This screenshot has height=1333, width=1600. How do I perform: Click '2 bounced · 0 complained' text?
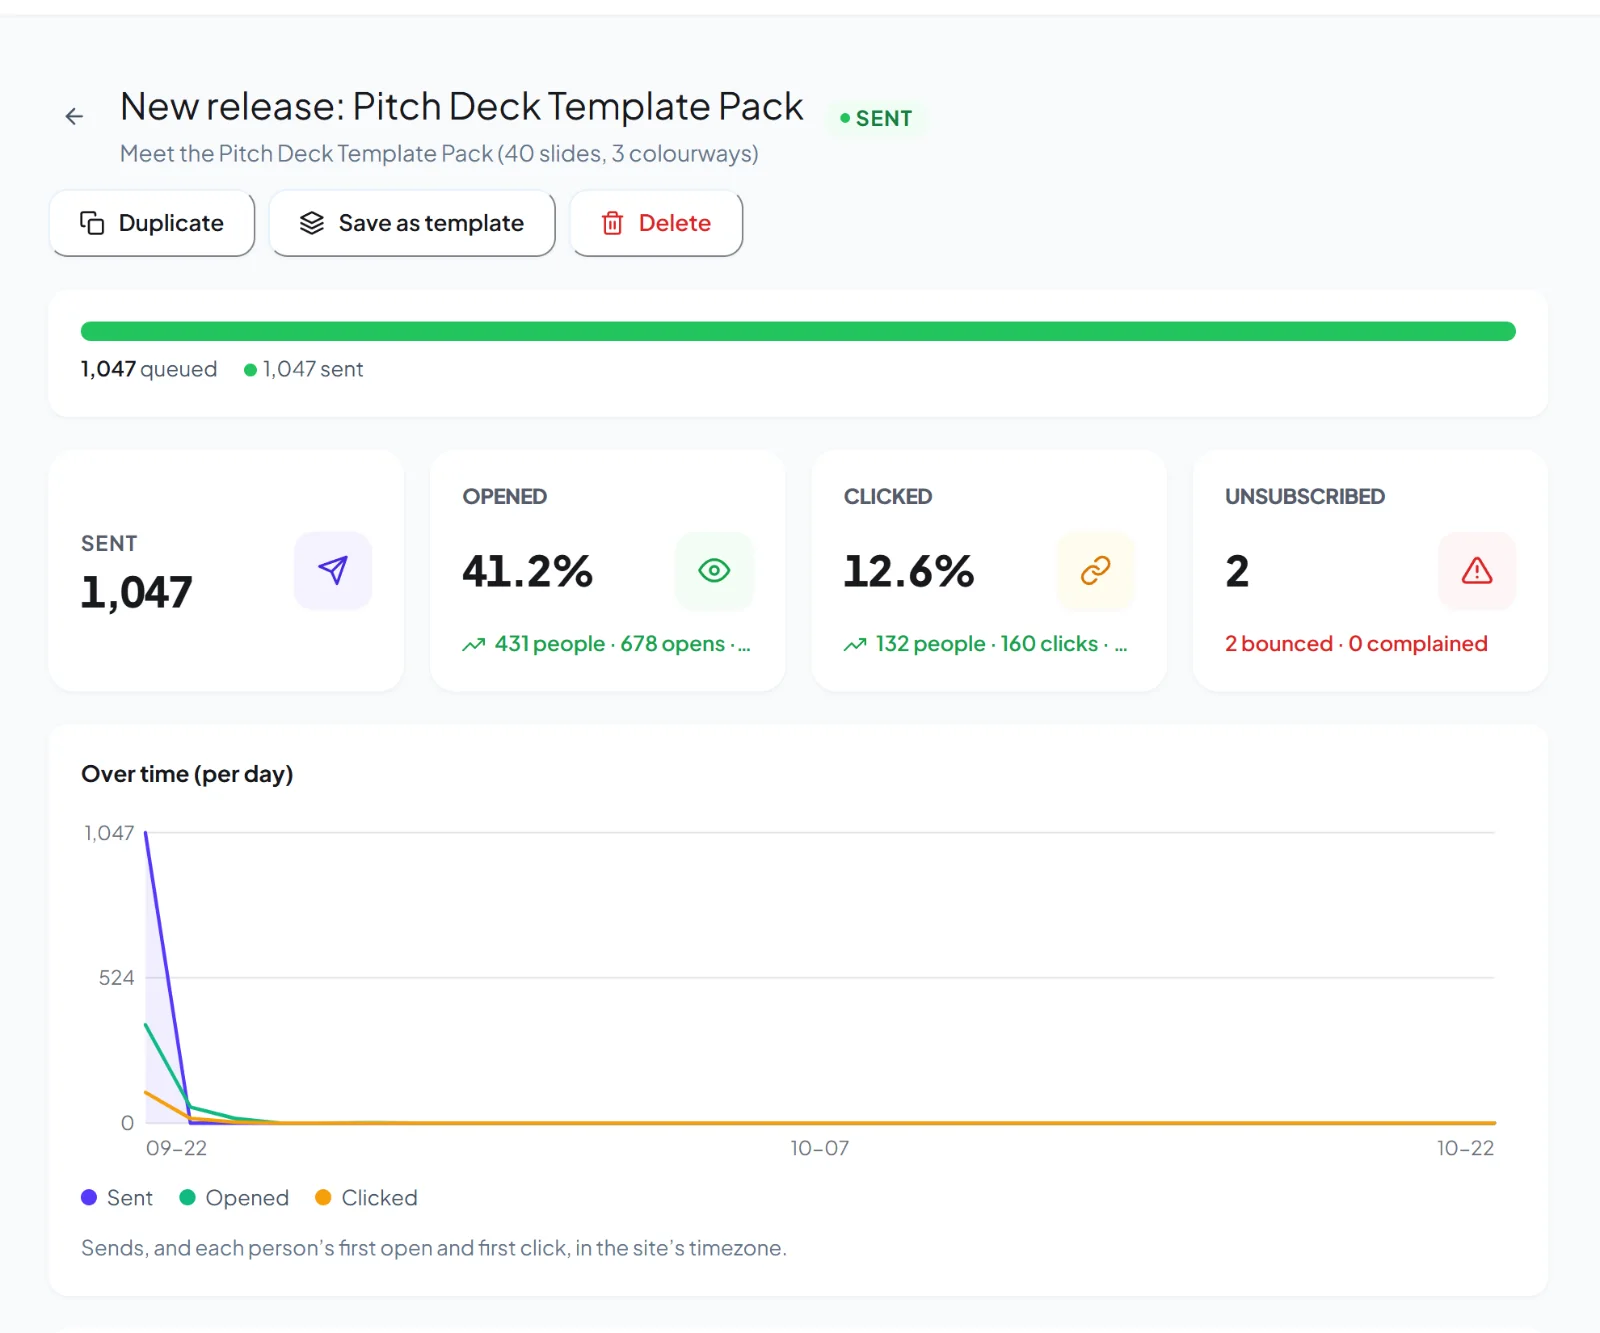1356,644
